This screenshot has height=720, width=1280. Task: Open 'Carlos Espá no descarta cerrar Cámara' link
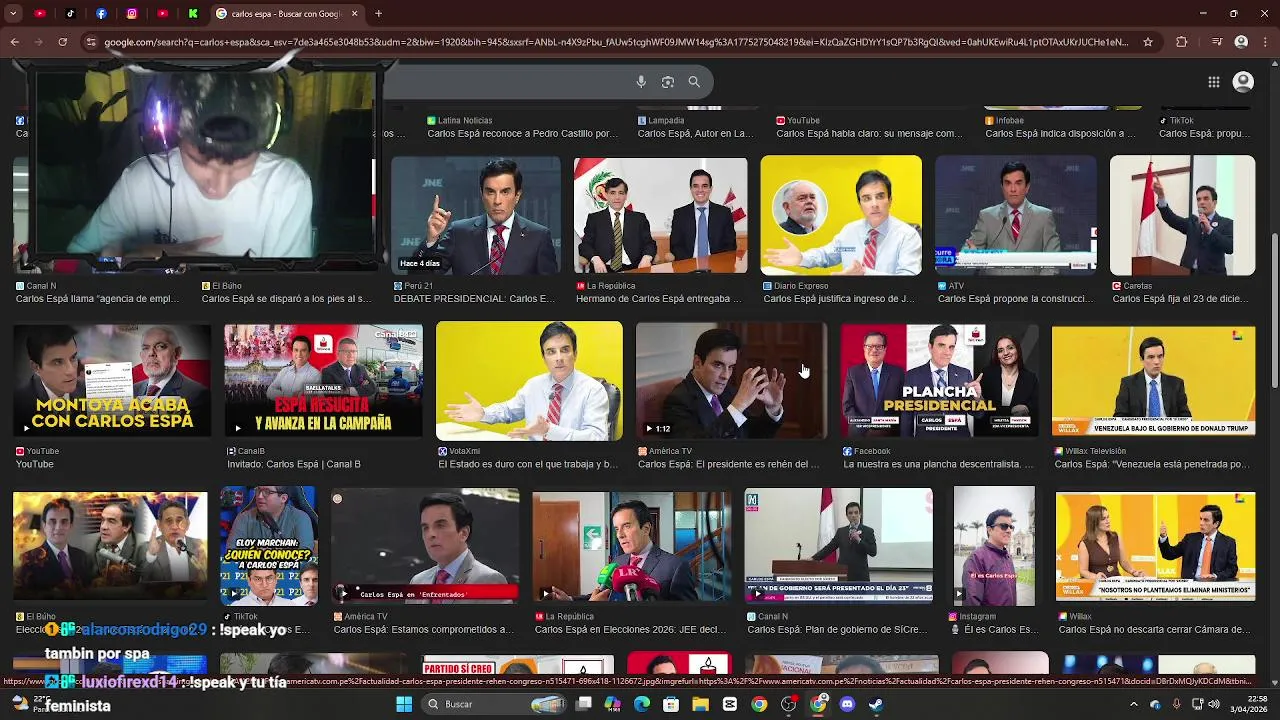(x=1153, y=629)
